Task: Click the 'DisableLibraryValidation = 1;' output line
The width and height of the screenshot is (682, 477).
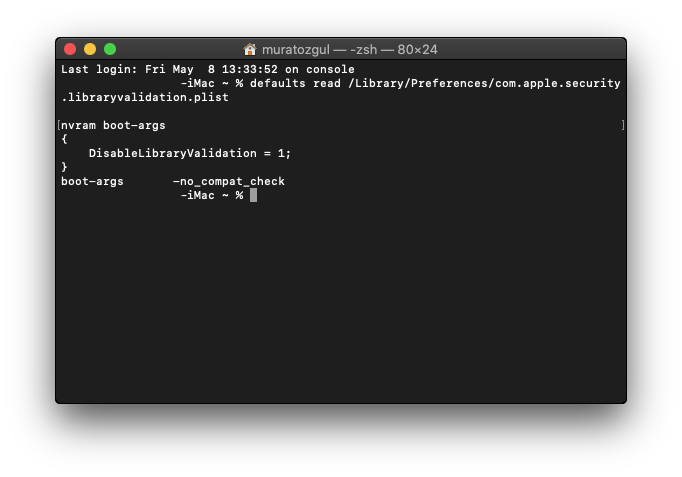Action: tap(190, 154)
